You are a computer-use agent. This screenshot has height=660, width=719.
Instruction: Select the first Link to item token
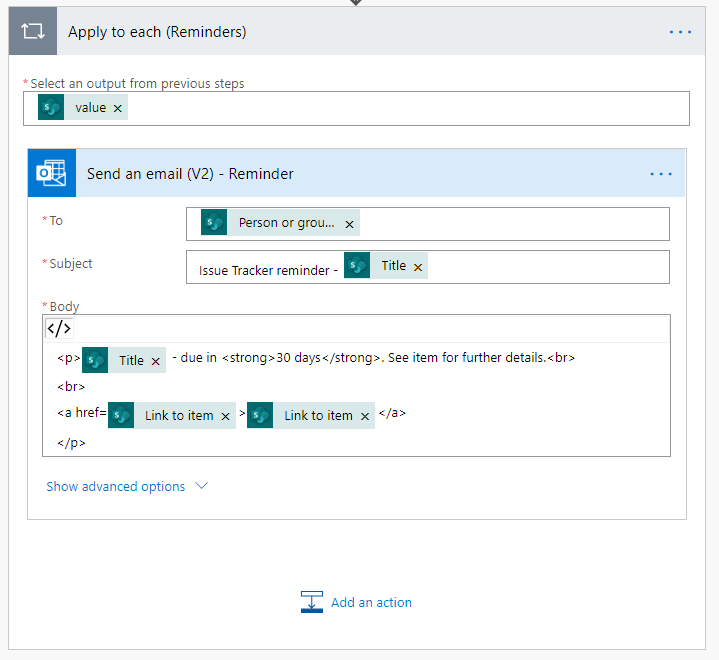pos(178,416)
